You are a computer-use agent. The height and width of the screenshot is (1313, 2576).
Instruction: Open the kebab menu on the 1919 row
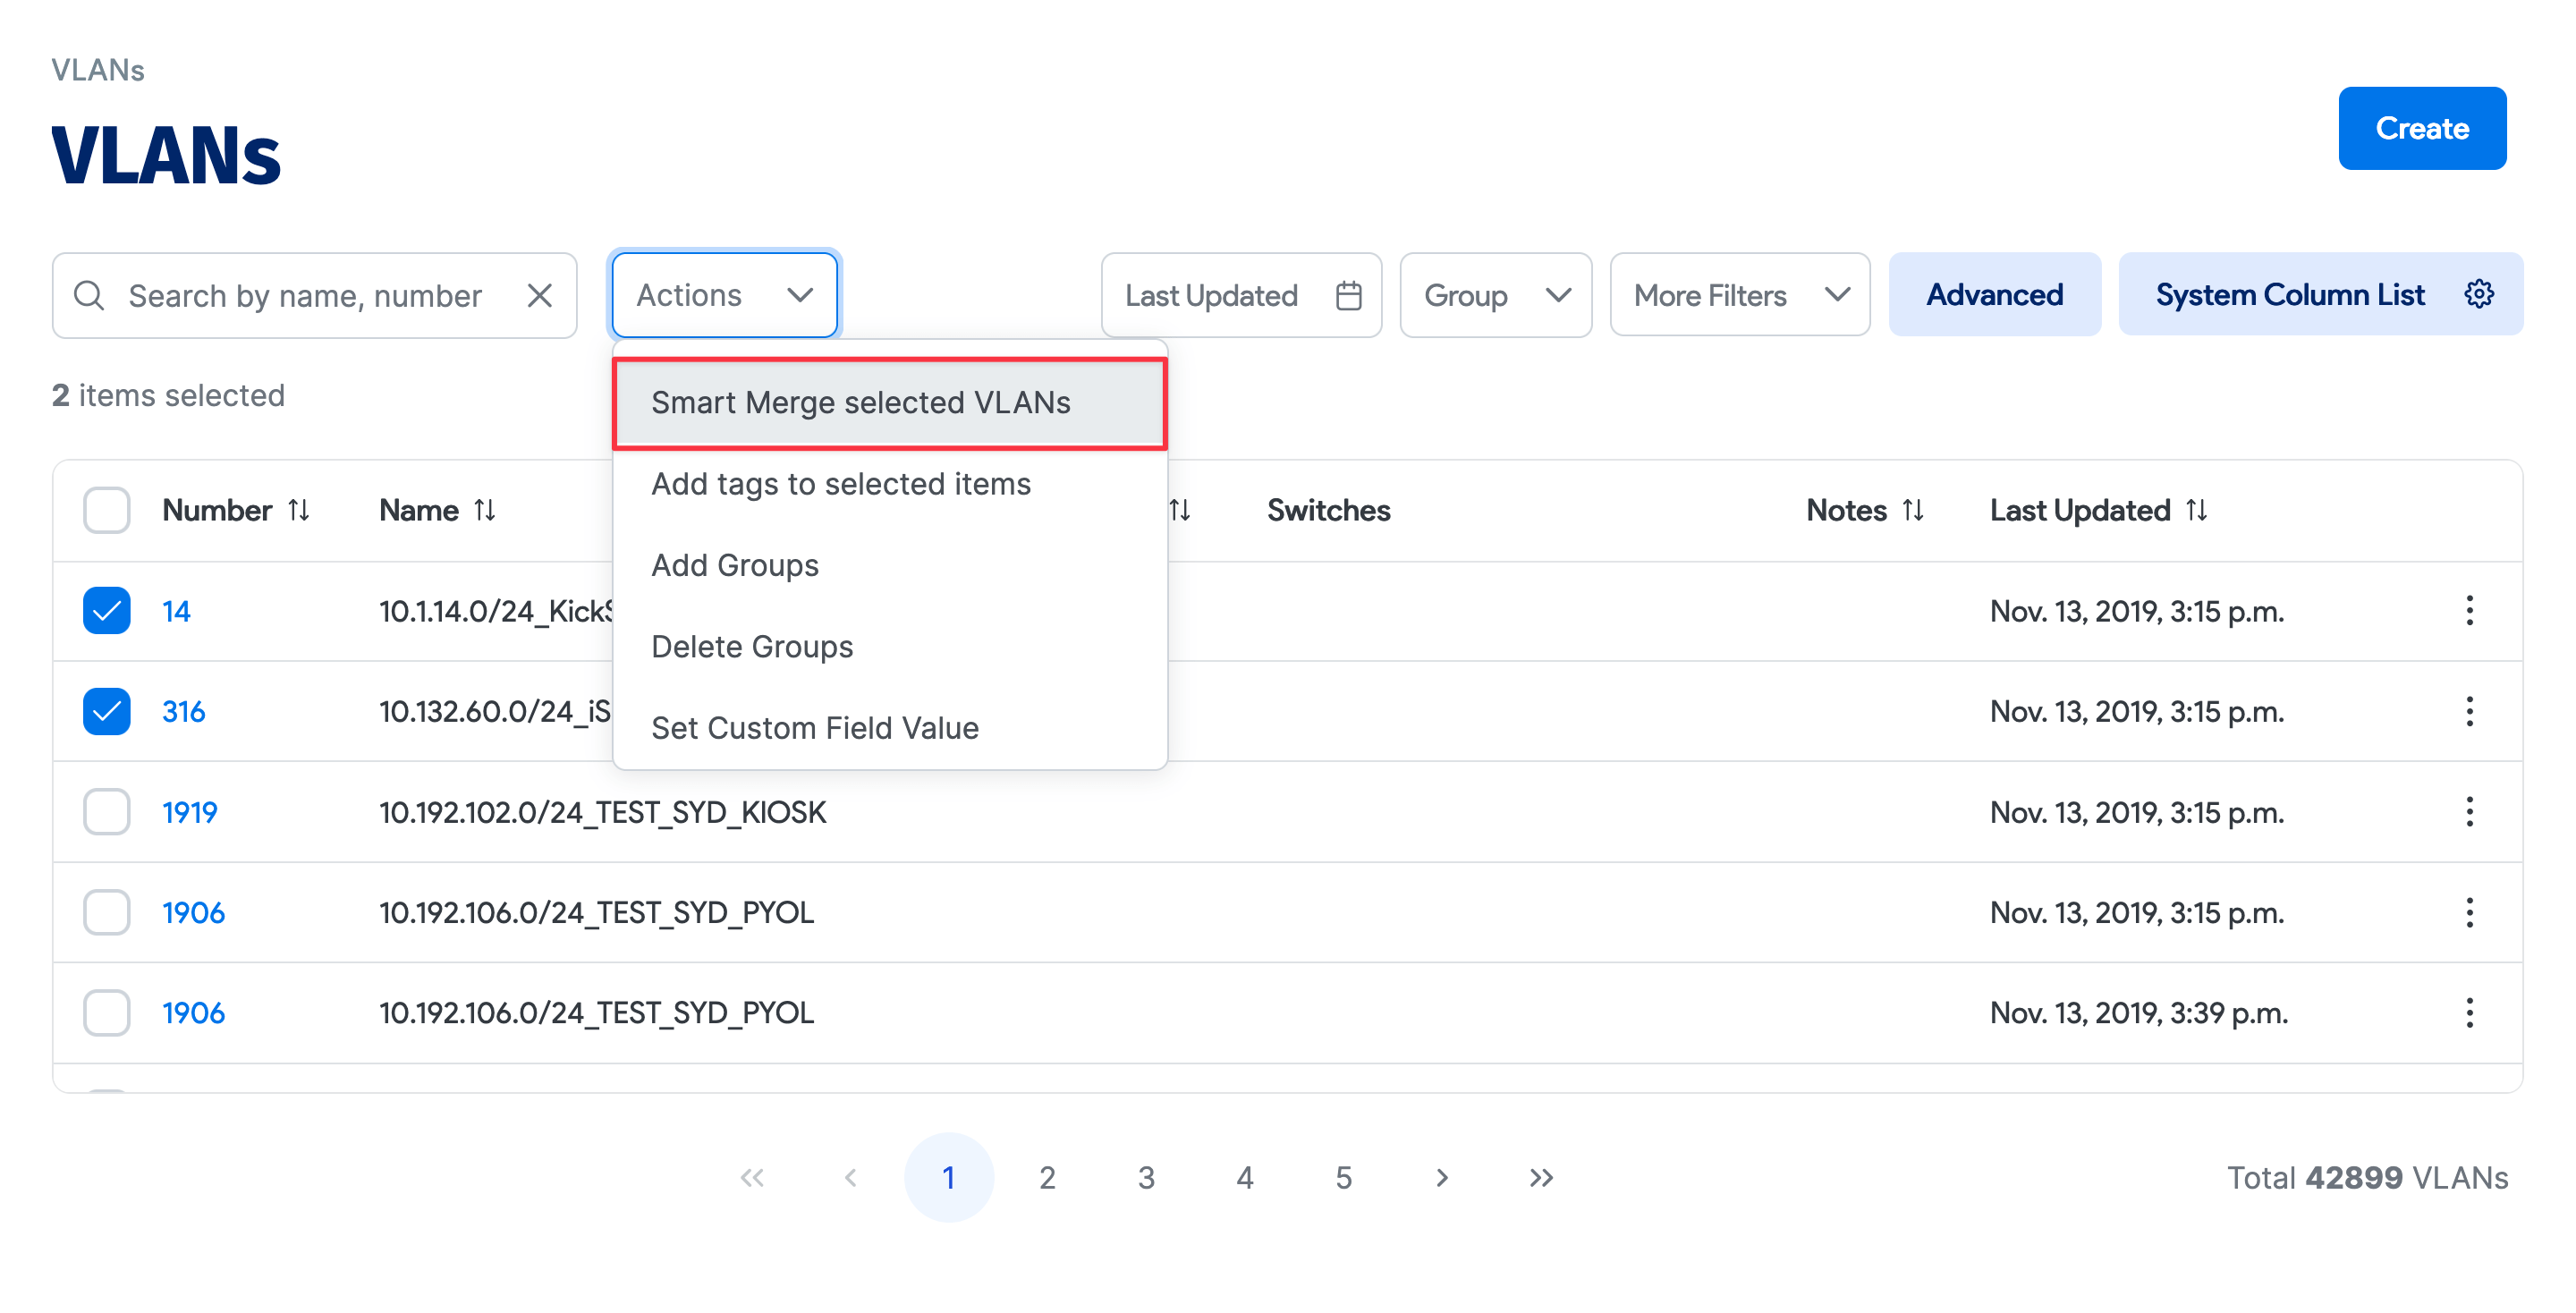(x=2470, y=812)
